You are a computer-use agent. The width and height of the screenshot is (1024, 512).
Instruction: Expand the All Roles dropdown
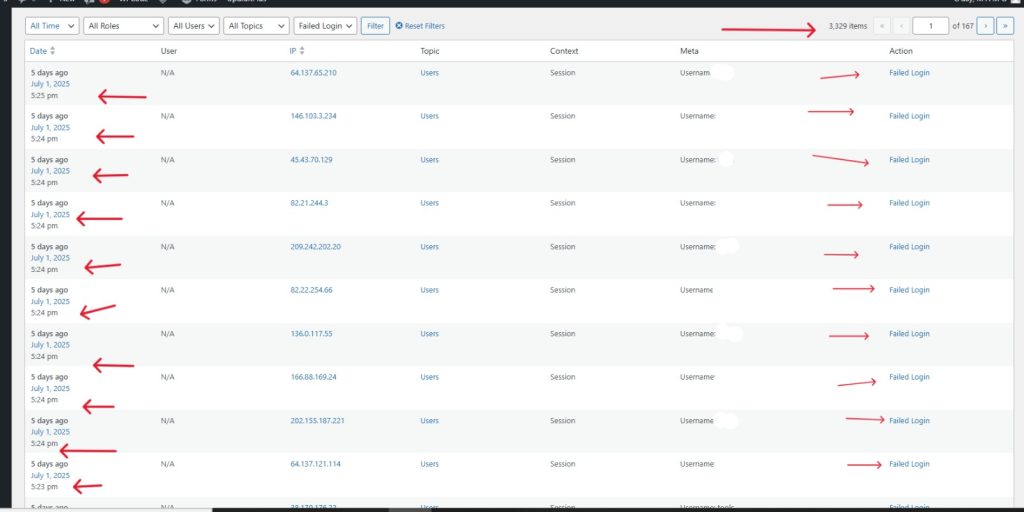pos(122,26)
